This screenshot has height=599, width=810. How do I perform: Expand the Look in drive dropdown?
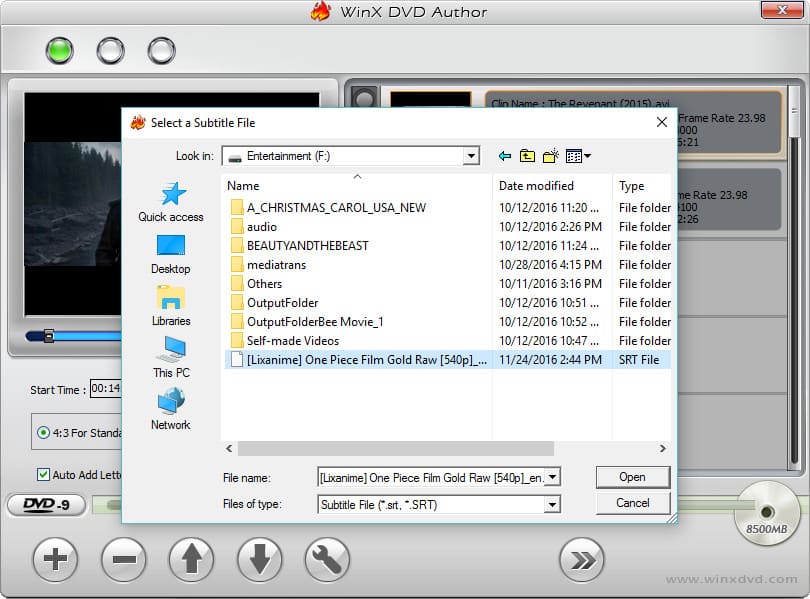coord(471,156)
